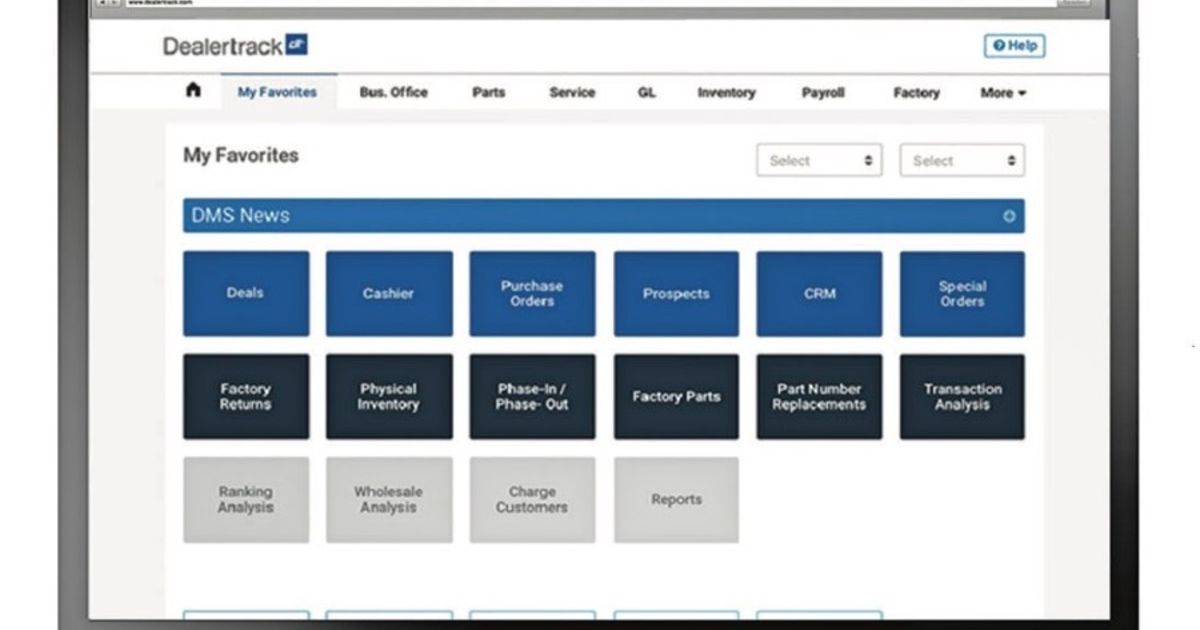Open the Deals tile

[246, 293]
